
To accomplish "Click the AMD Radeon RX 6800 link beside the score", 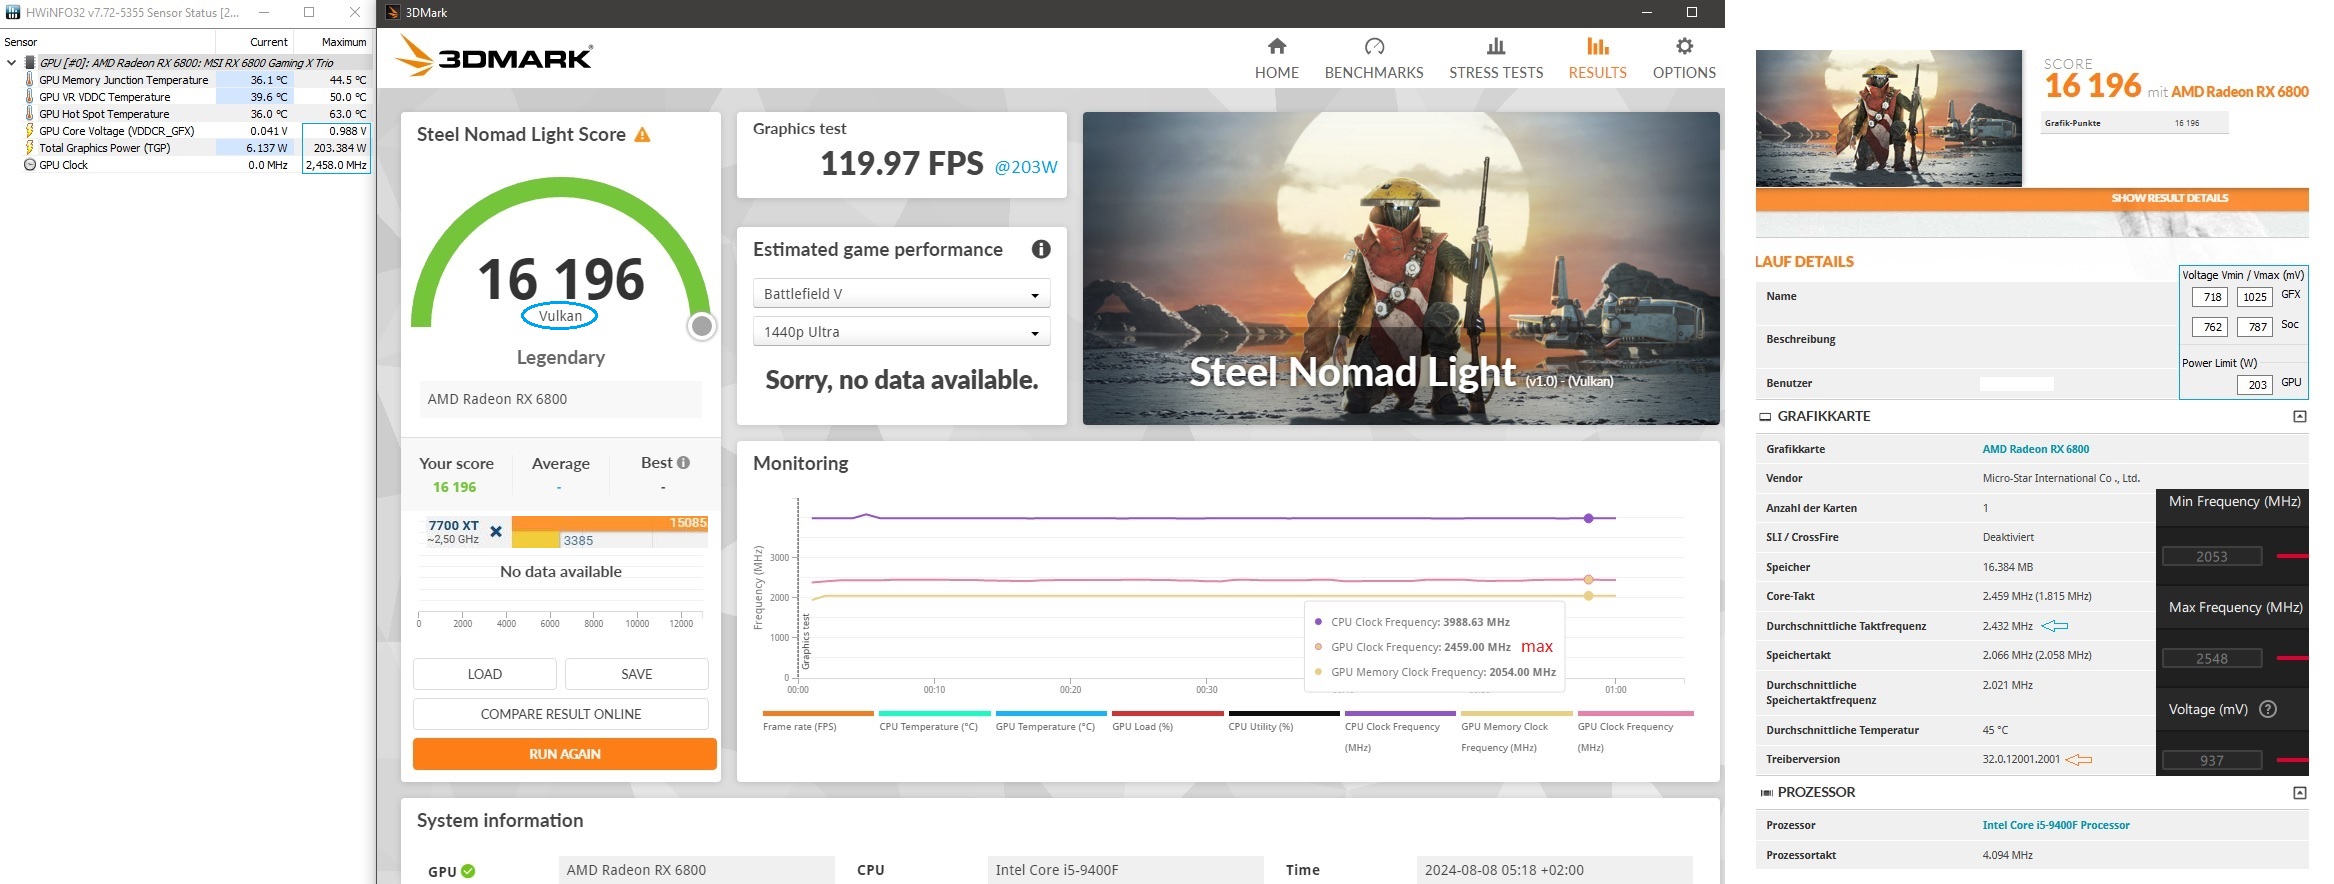I will coord(2239,92).
